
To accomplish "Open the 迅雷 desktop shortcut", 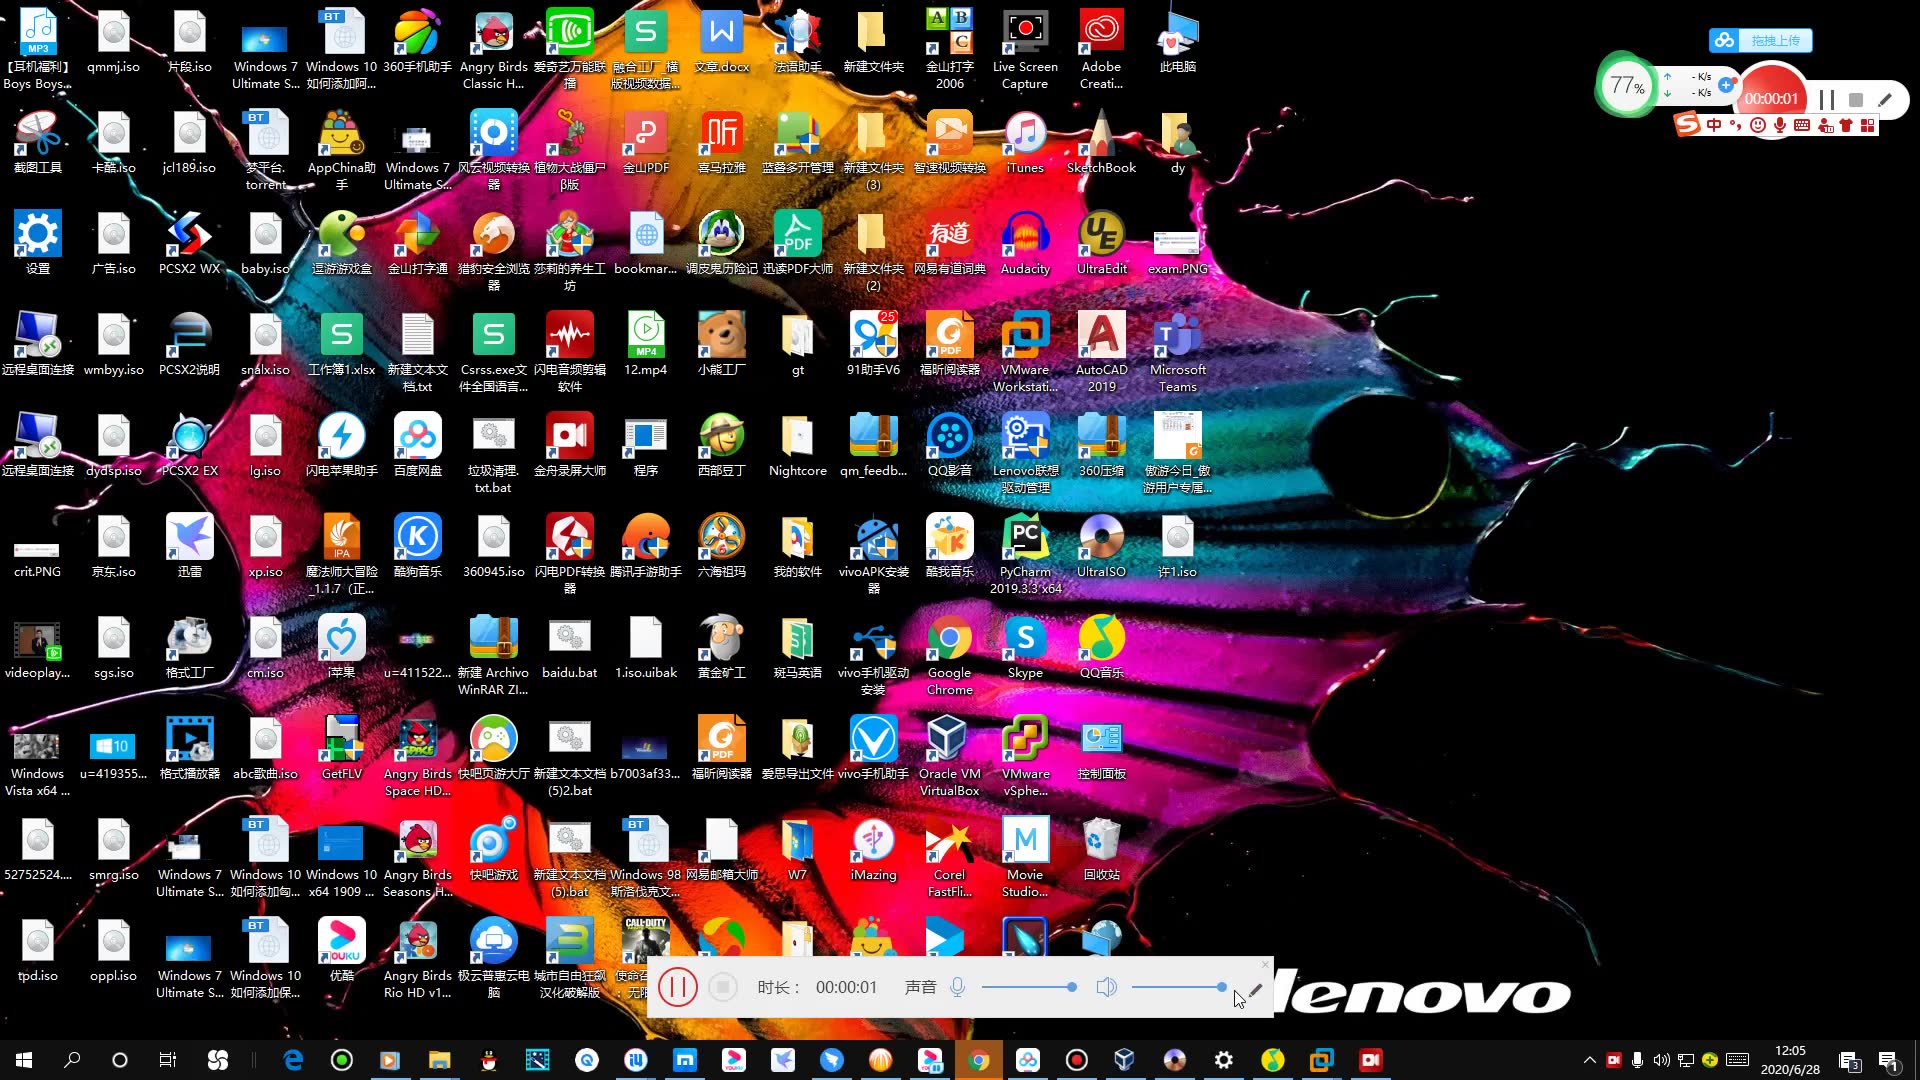I will pos(189,547).
